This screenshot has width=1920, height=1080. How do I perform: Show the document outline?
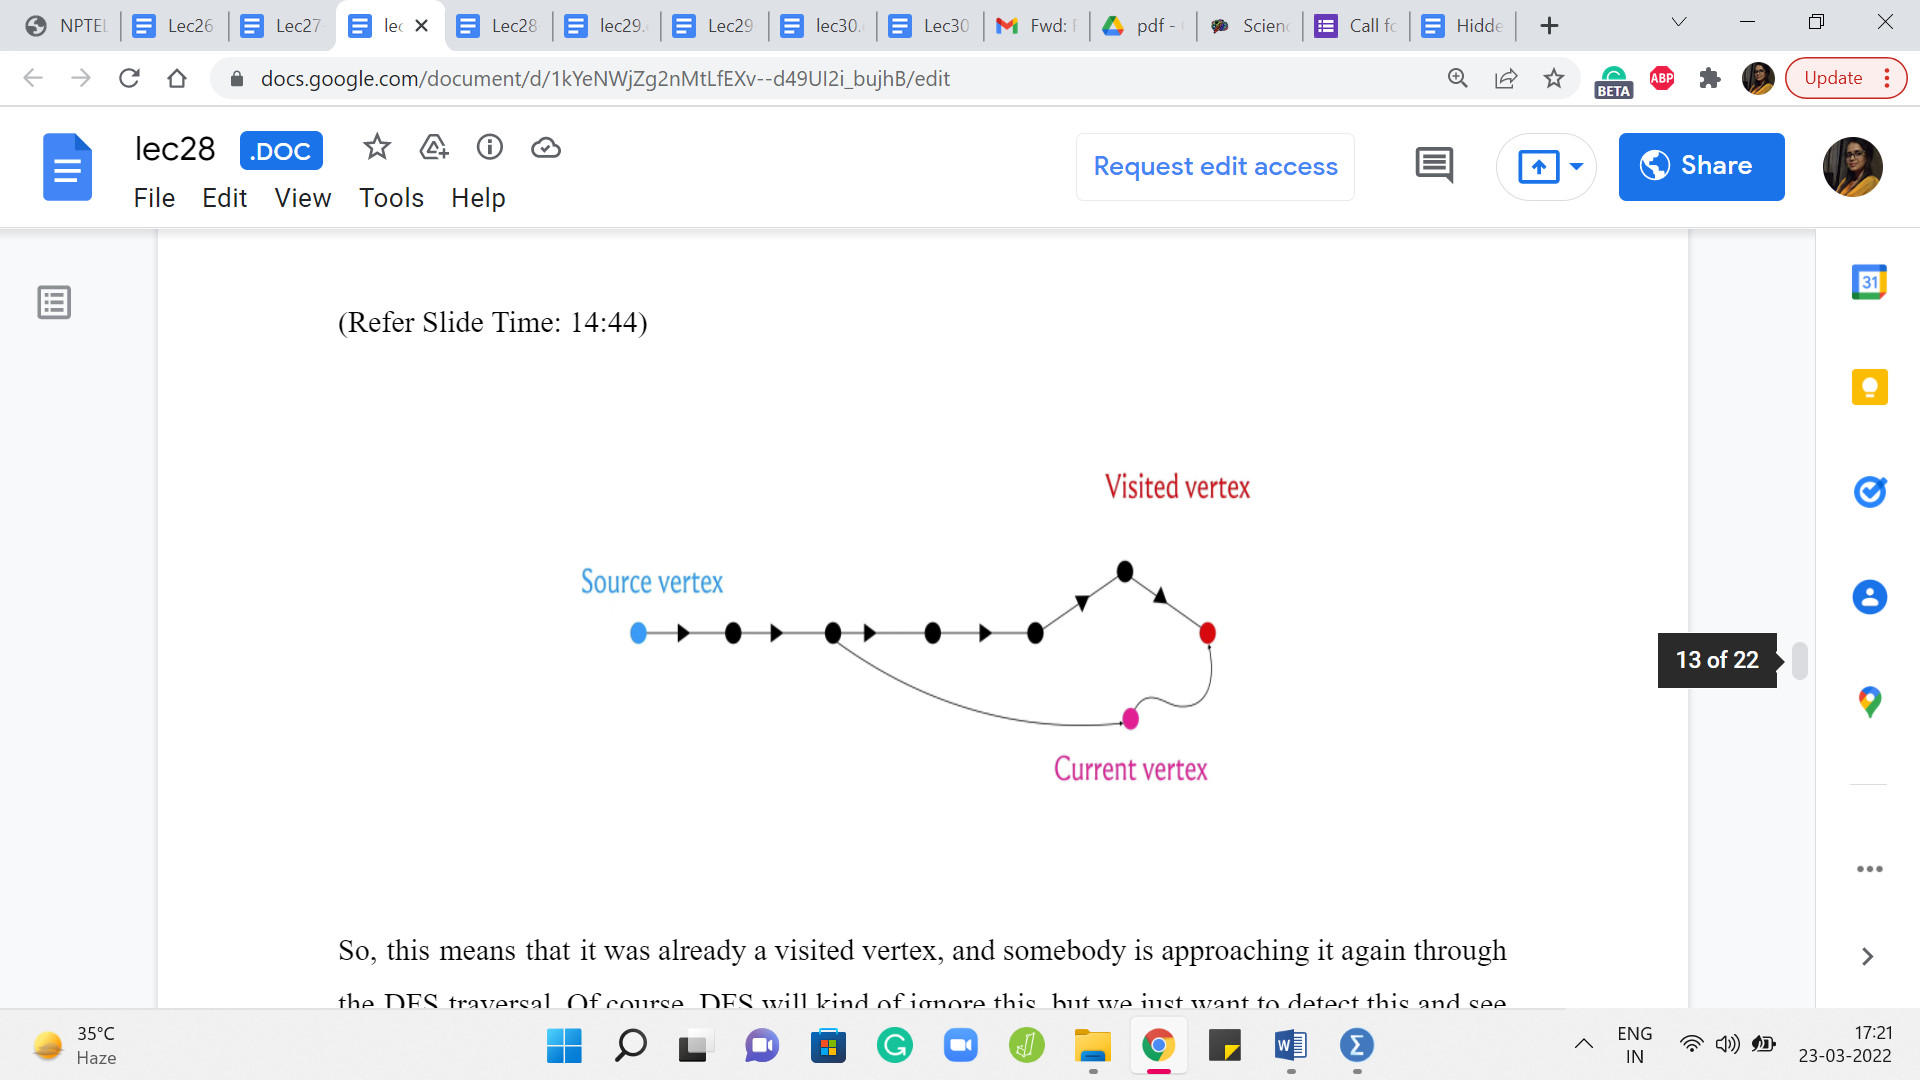click(x=54, y=302)
